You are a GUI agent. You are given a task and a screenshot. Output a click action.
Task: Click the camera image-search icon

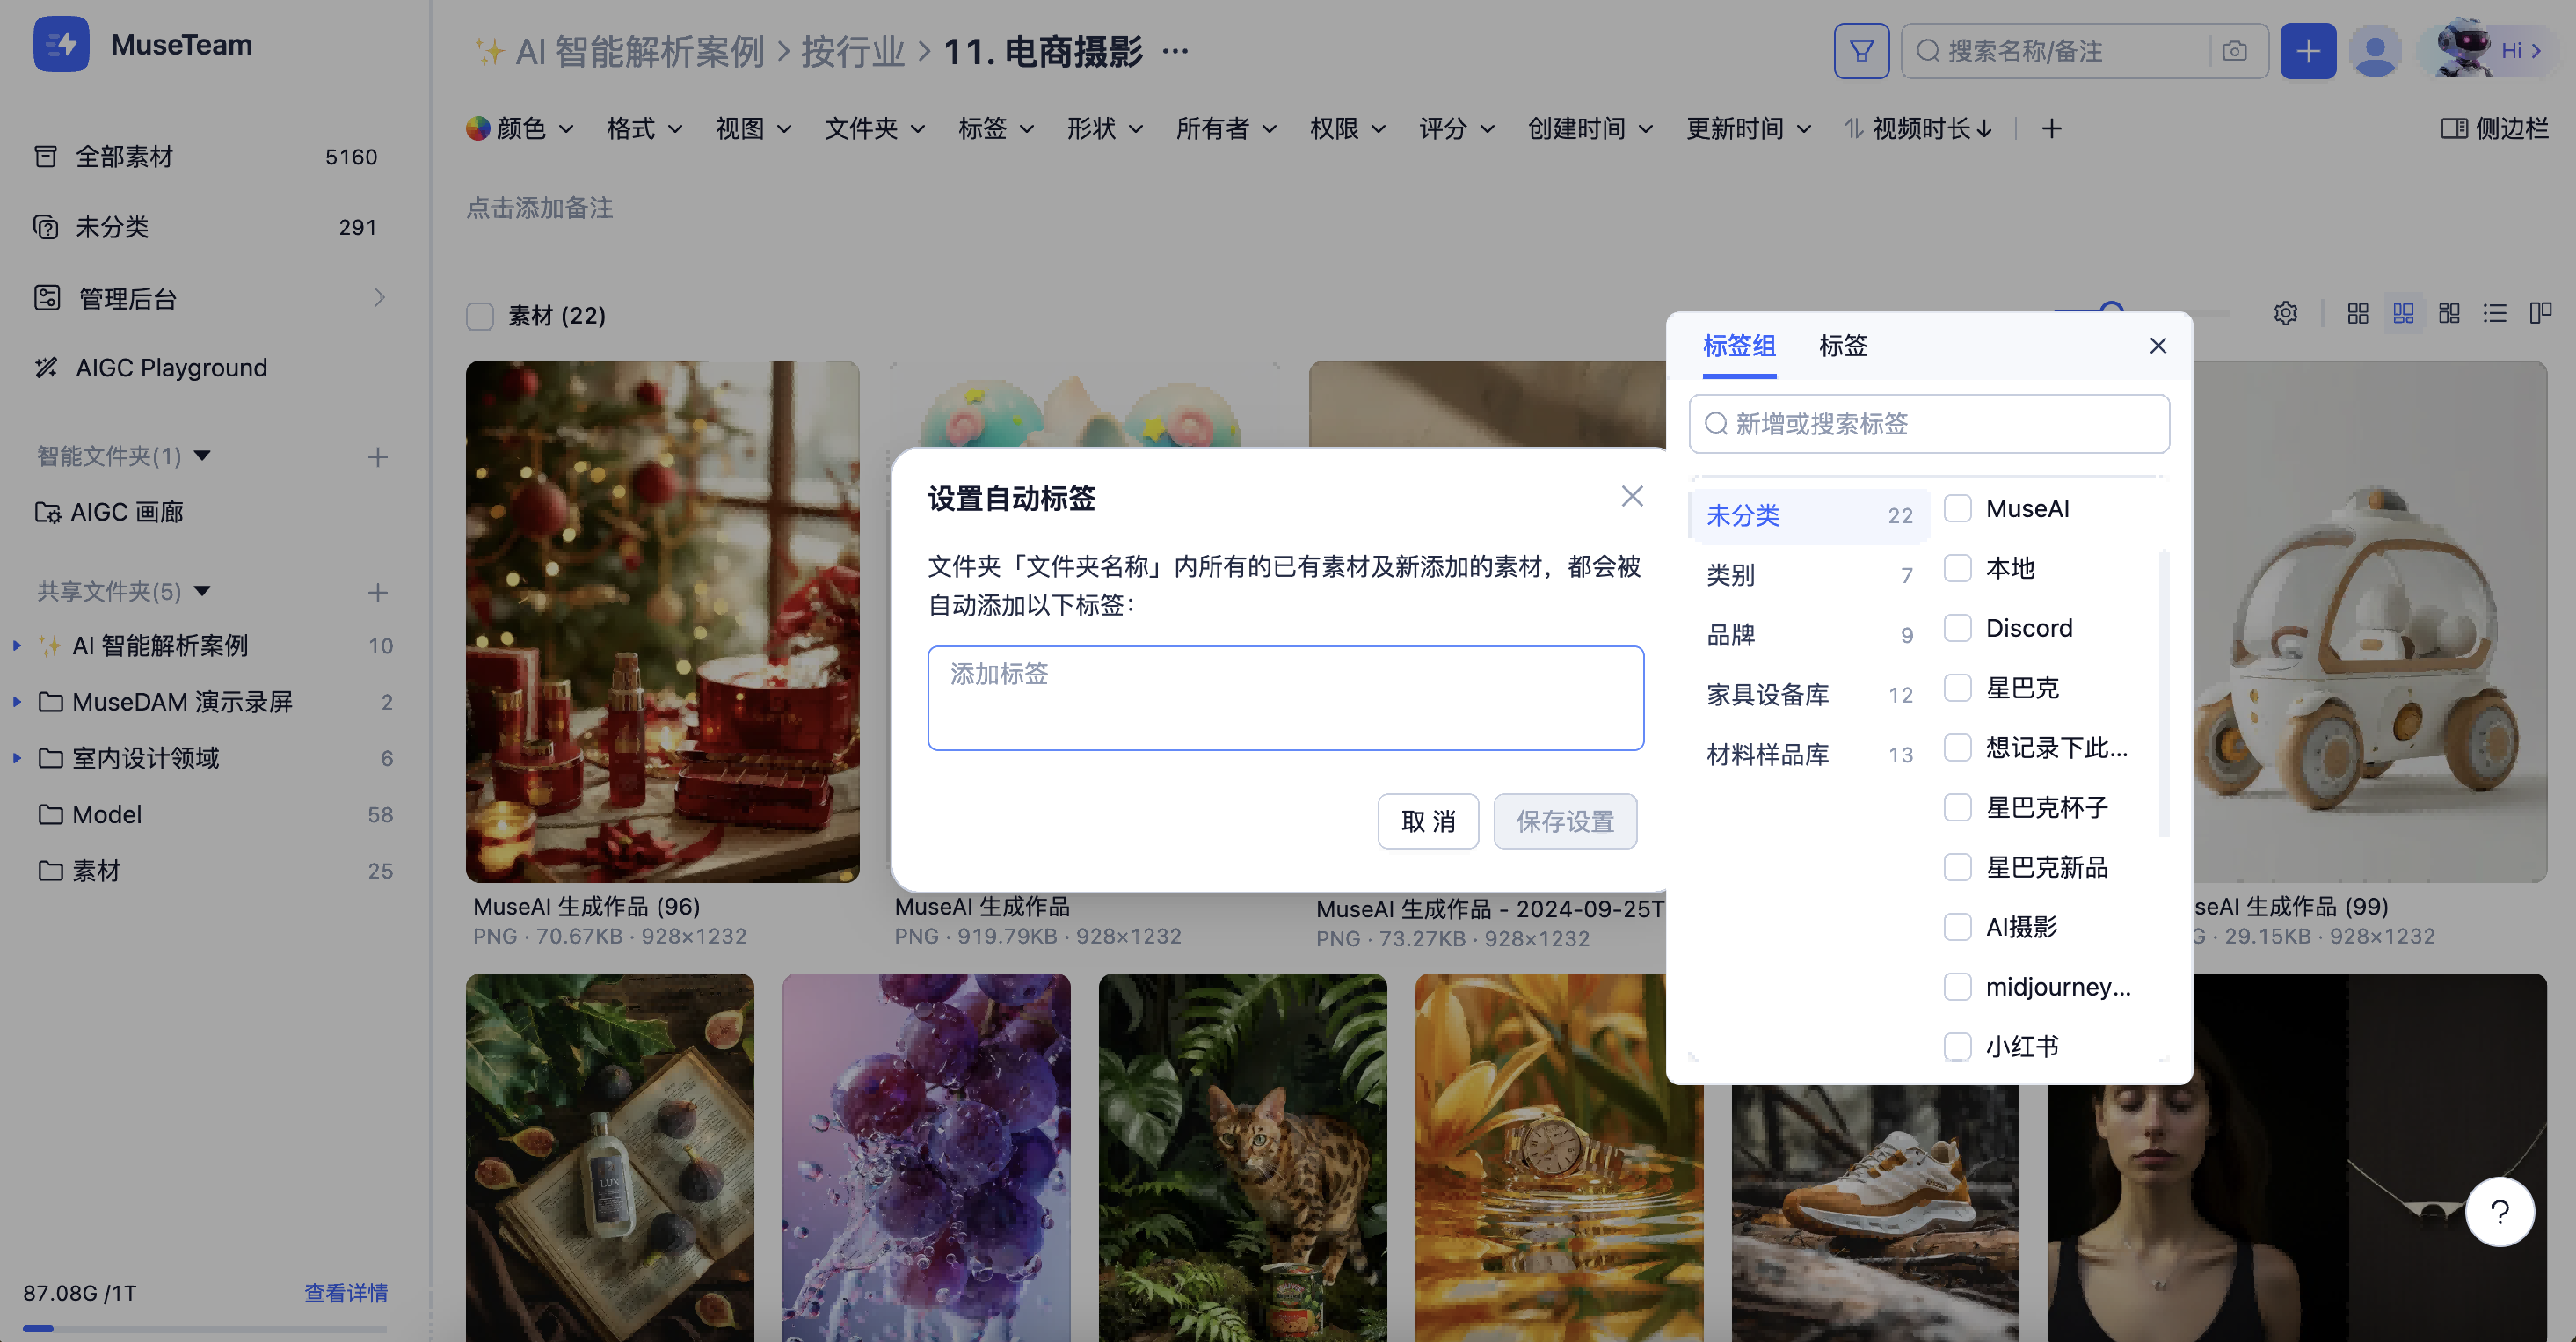2235,51
